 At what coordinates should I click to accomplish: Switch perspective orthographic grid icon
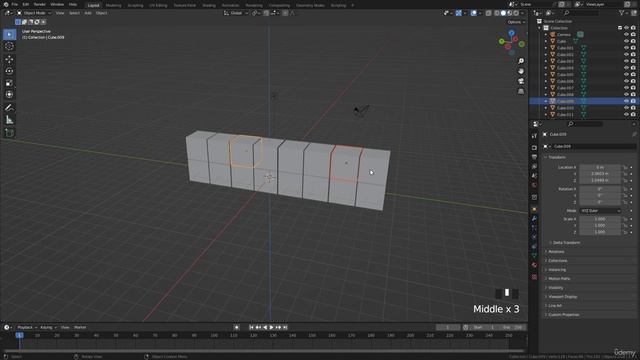pyautogui.click(x=521, y=91)
